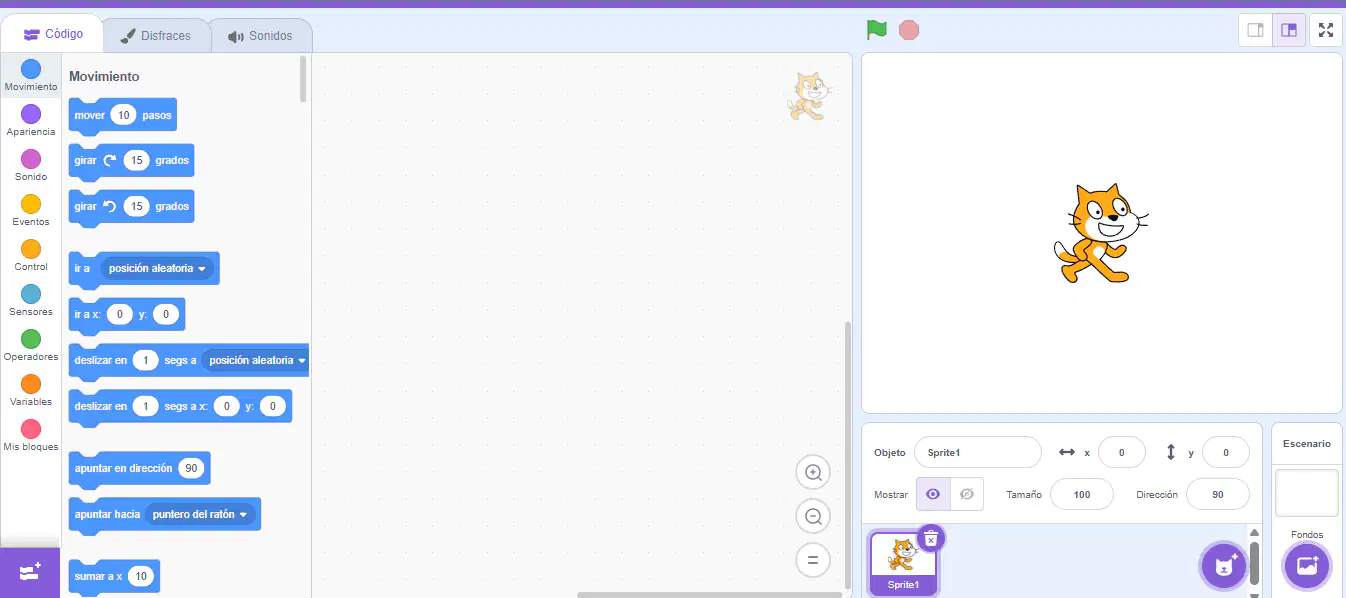
Task: Start the project with the green flag
Action: (877, 30)
